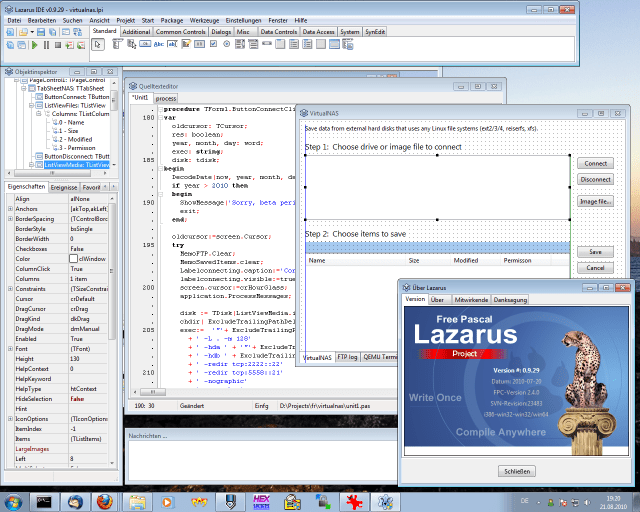
Task: Select the component palette selection arrow tool
Action: (98, 44)
